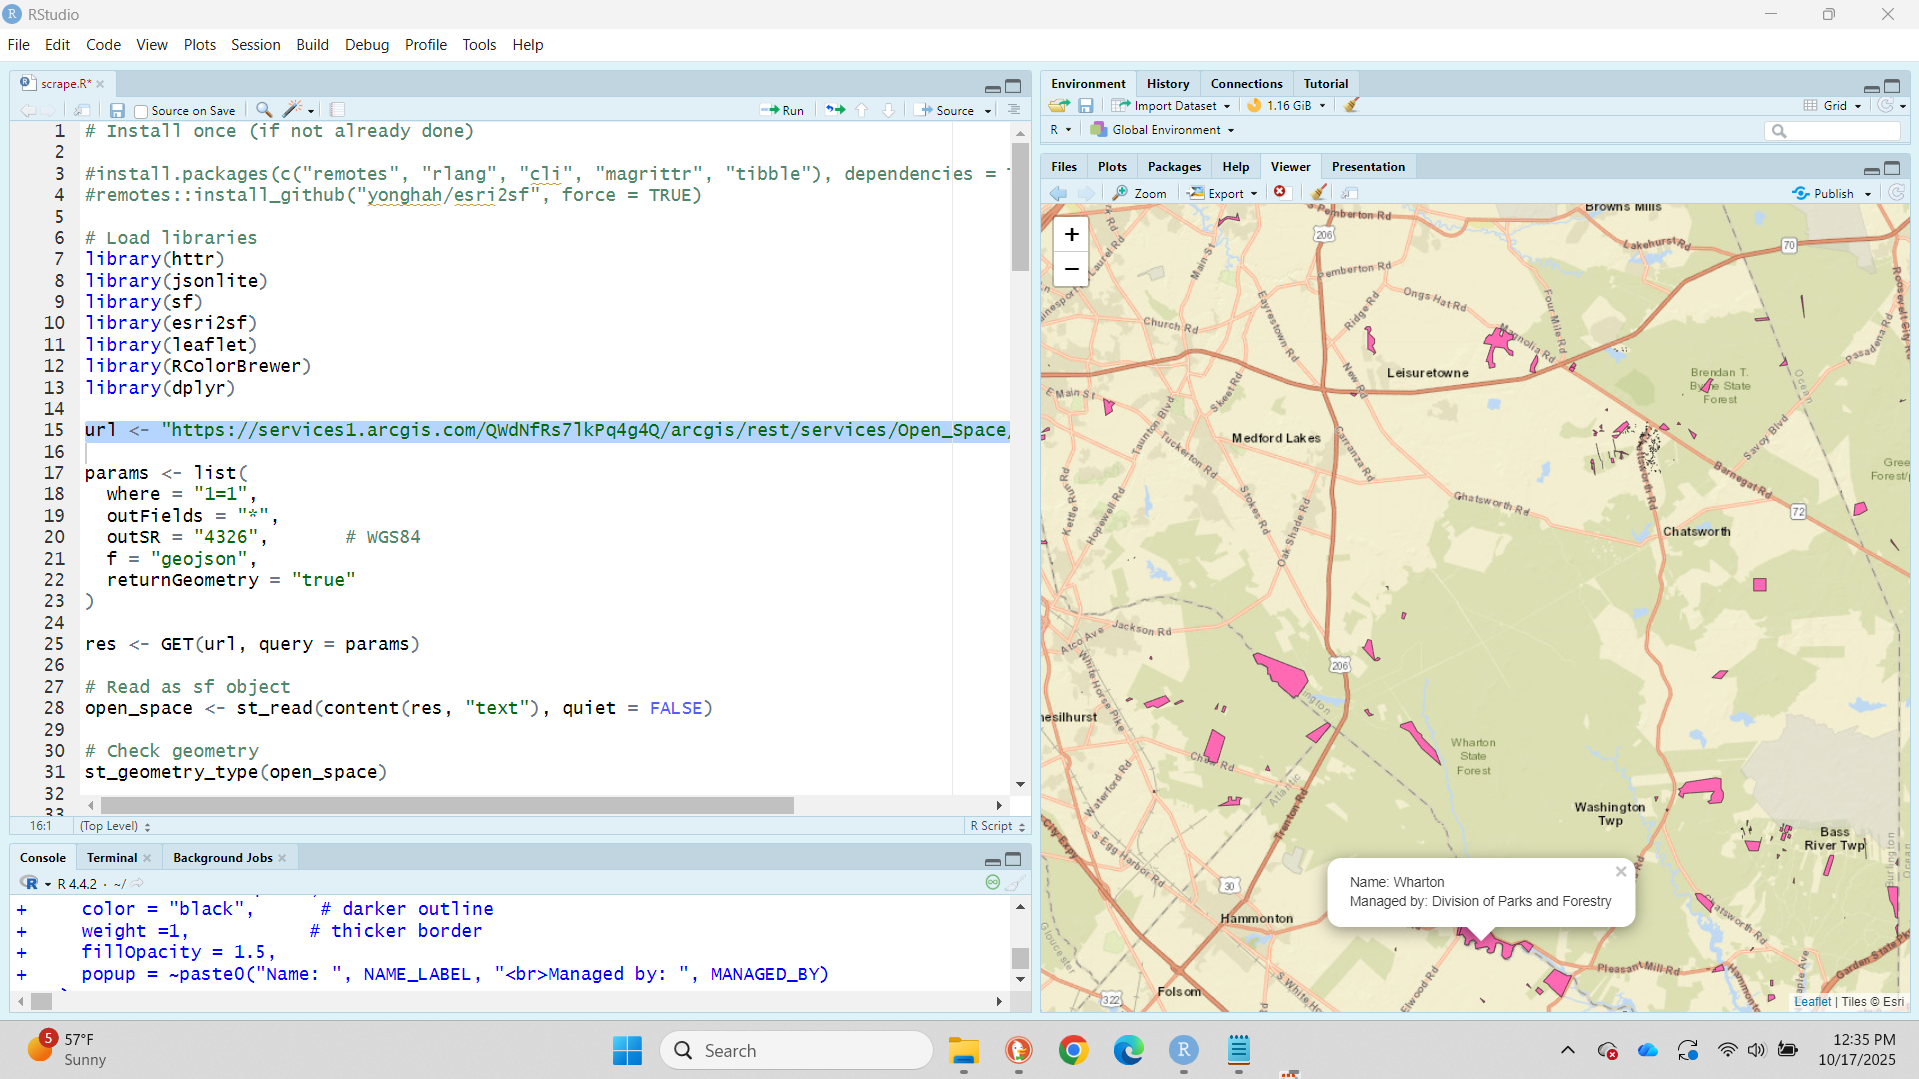Run the selected code line
This screenshot has width=1919, height=1079.
(783, 110)
